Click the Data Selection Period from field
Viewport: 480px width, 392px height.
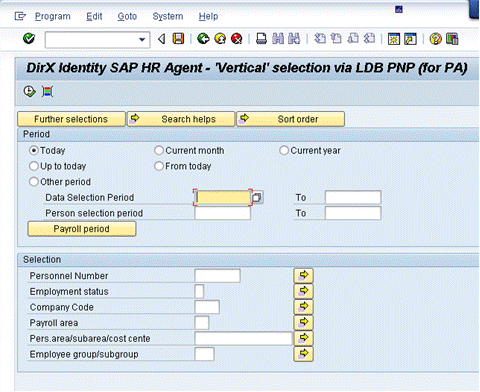(x=223, y=198)
